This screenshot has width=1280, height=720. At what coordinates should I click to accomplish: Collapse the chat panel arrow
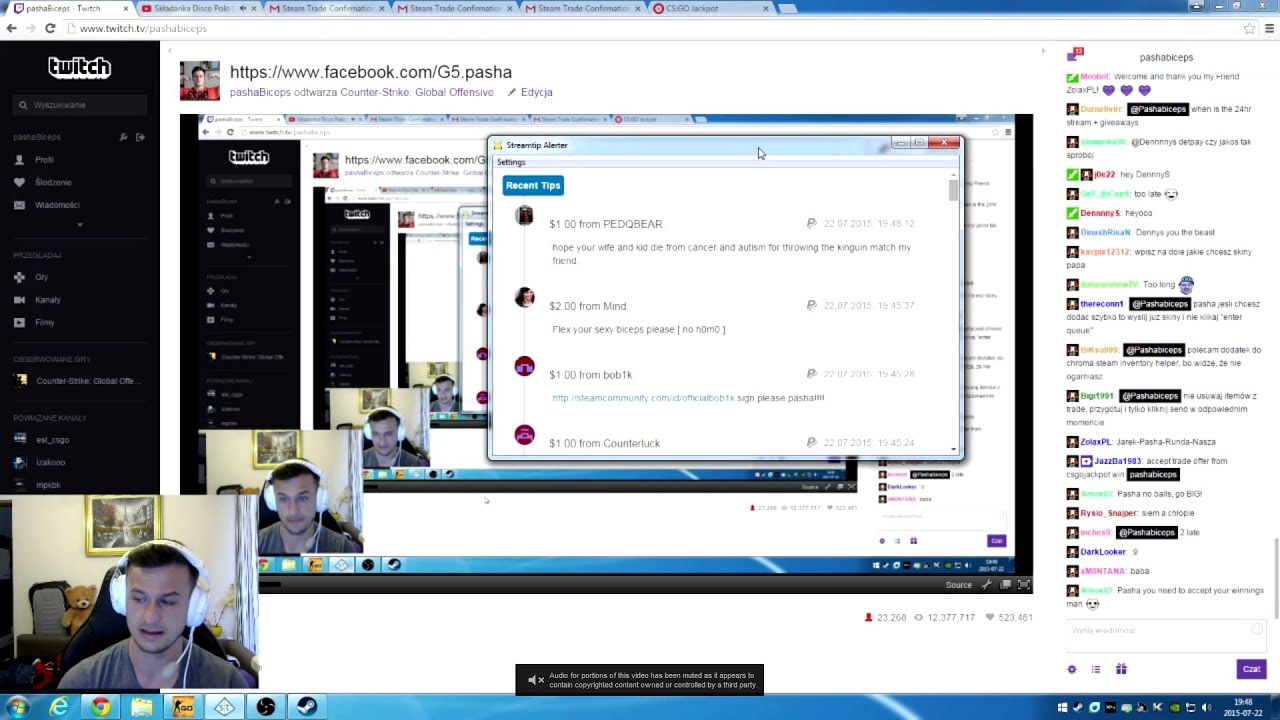pyautogui.click(x=1043, y=50)
